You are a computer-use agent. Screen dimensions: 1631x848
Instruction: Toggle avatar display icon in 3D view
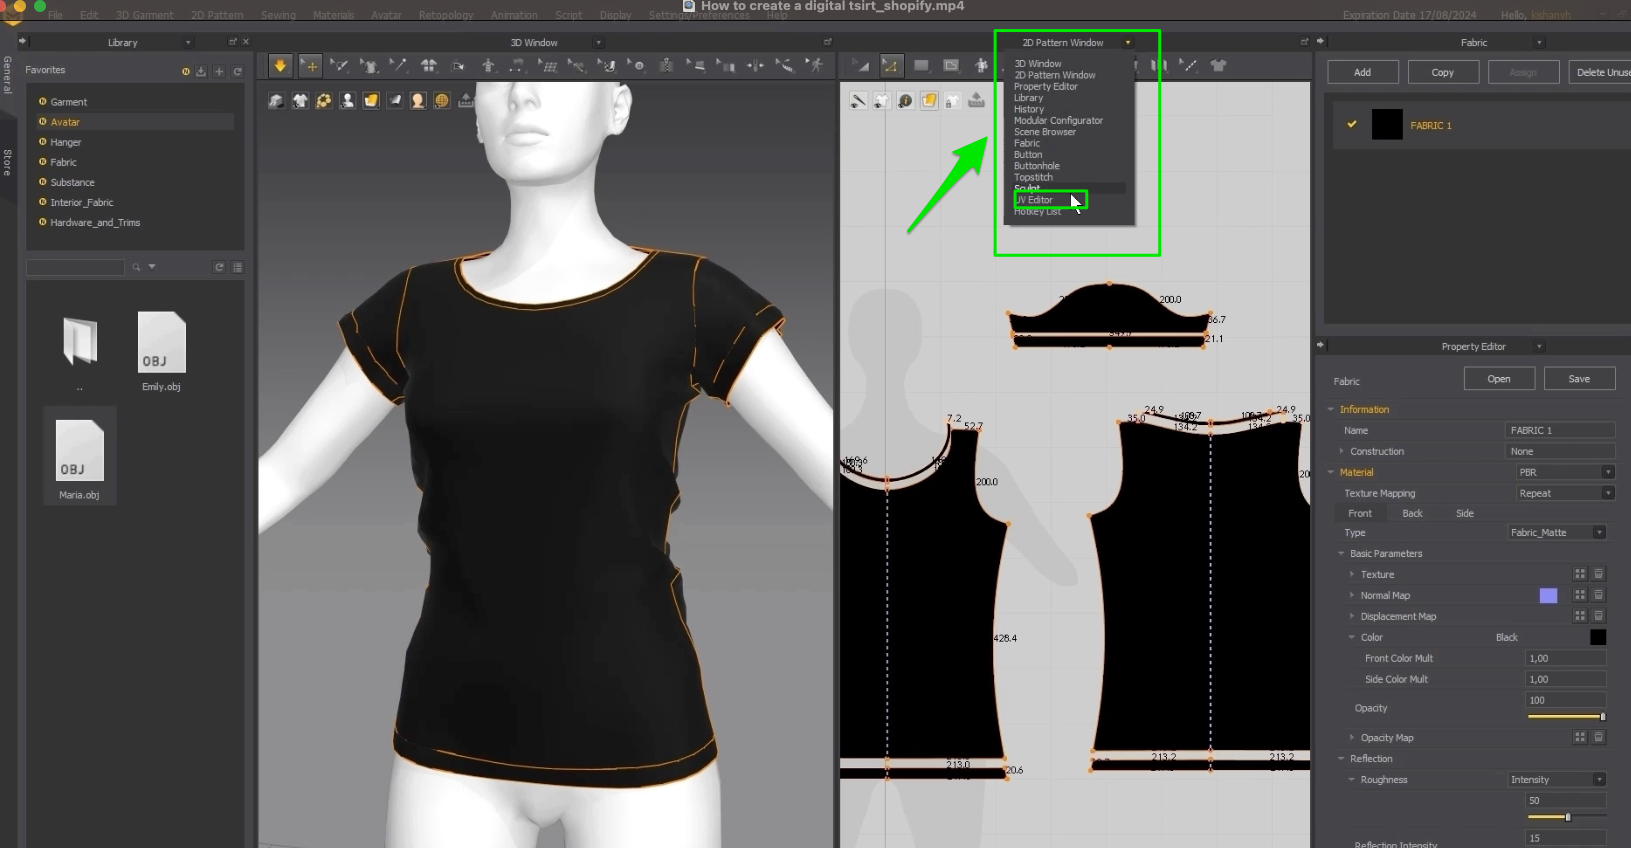click(347, 101)
